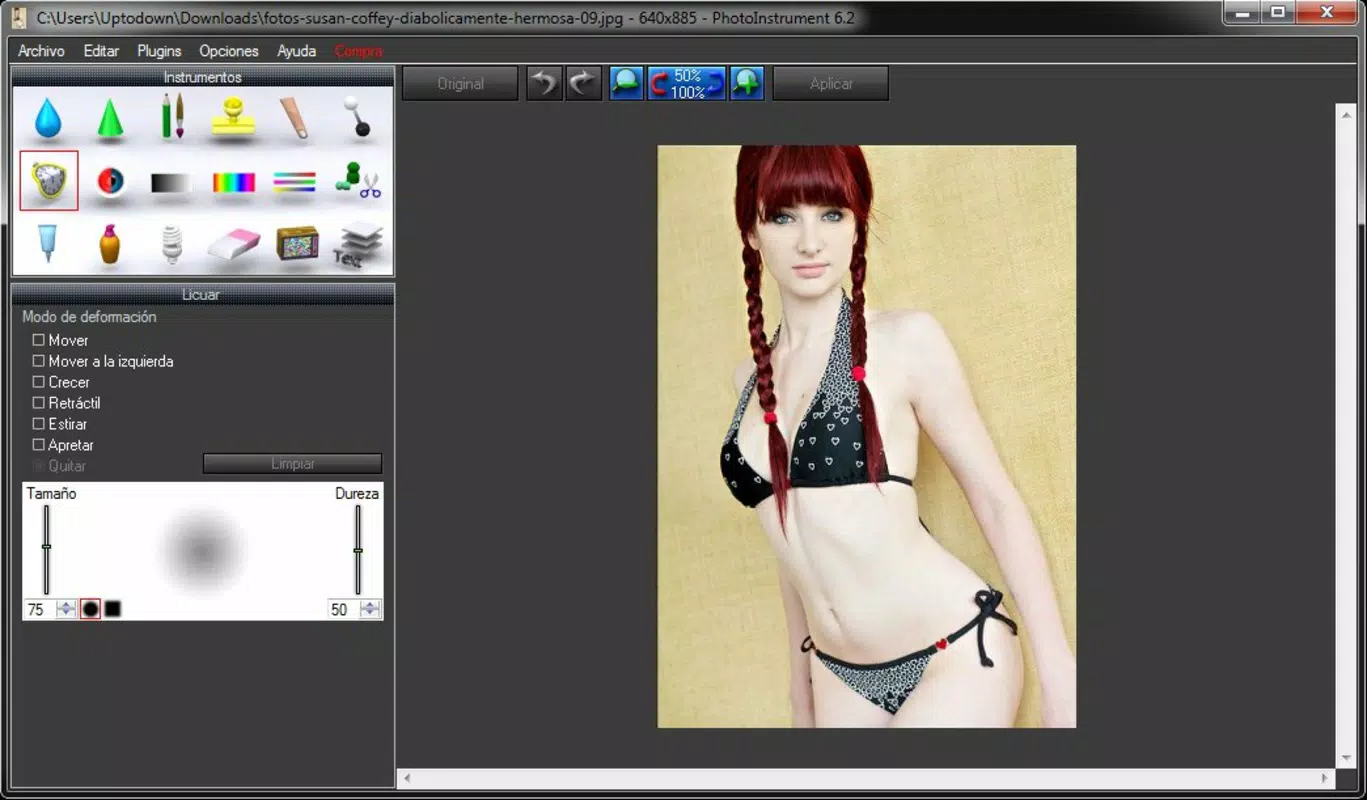Open the Editar menu
Image resolution: width=1367 pixels, height=800 pixels.
[x=101, y=51]
